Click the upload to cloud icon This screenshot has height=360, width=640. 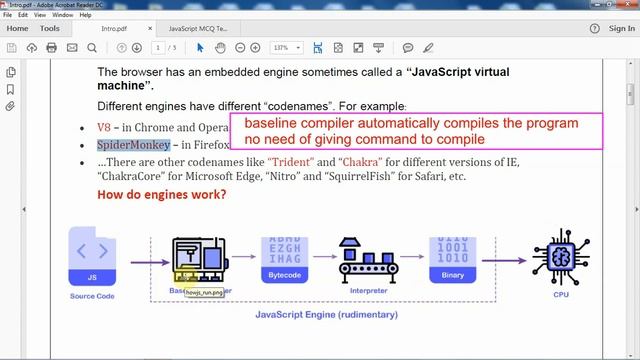point(31,48)
